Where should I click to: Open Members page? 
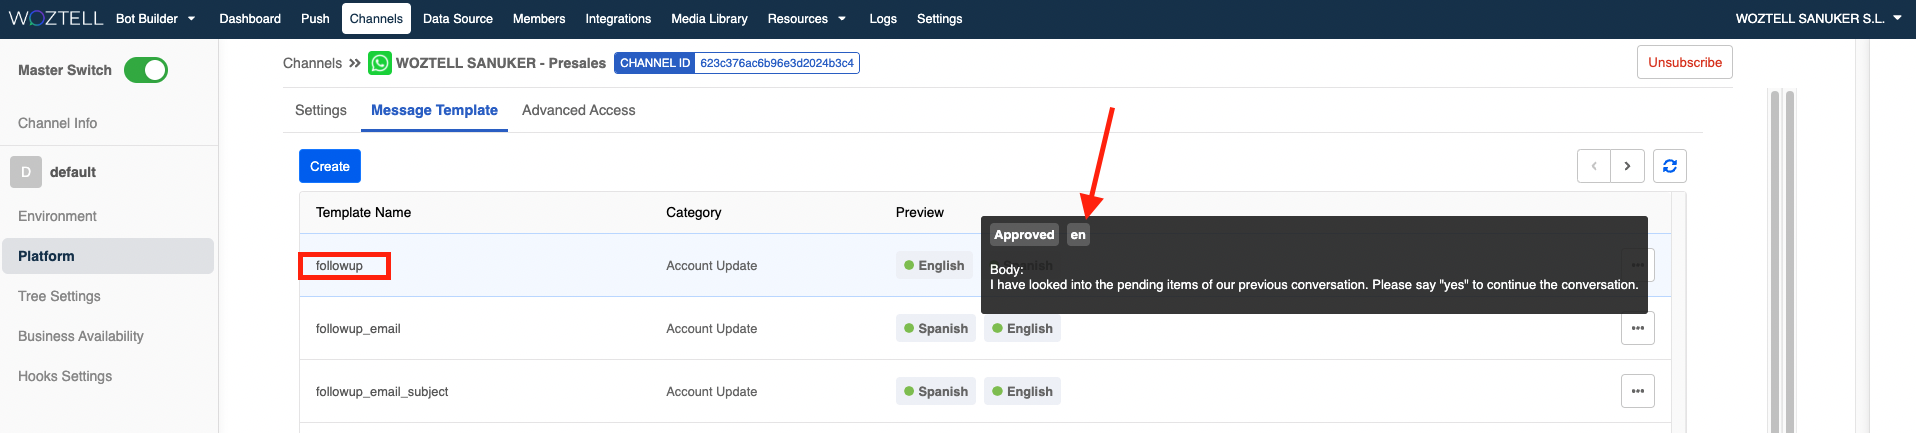click(539, 18)
